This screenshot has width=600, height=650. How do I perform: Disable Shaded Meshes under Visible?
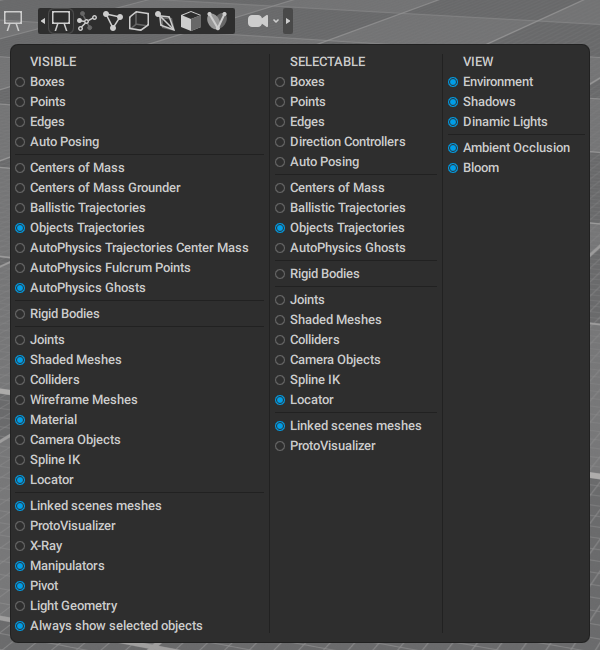click(20, 360)
